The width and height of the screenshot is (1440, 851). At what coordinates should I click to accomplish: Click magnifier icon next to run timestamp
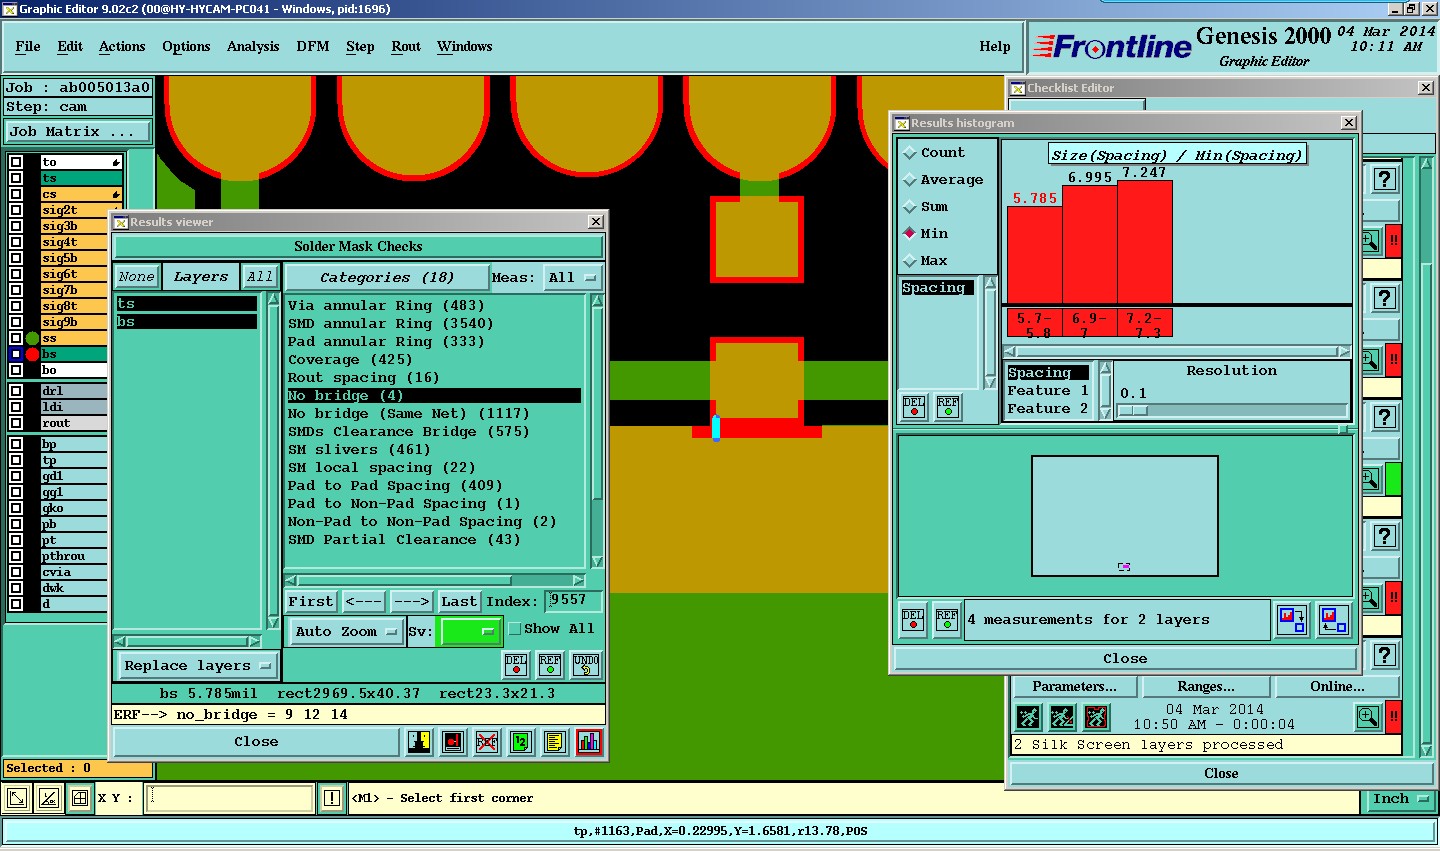(1368, 717)
